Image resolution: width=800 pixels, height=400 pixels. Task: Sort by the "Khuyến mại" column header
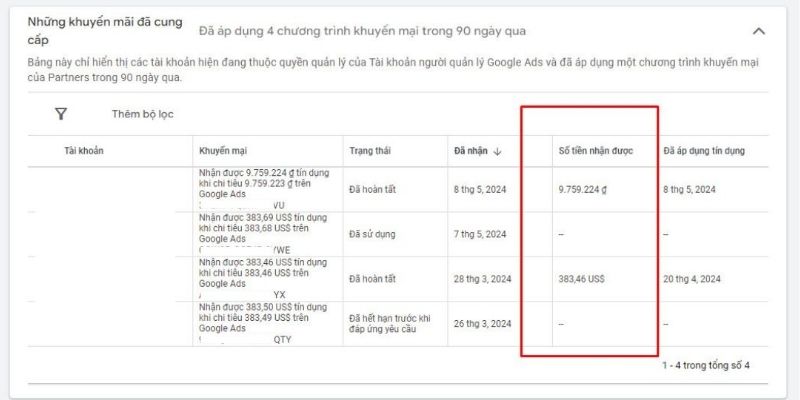coord(223,151)
